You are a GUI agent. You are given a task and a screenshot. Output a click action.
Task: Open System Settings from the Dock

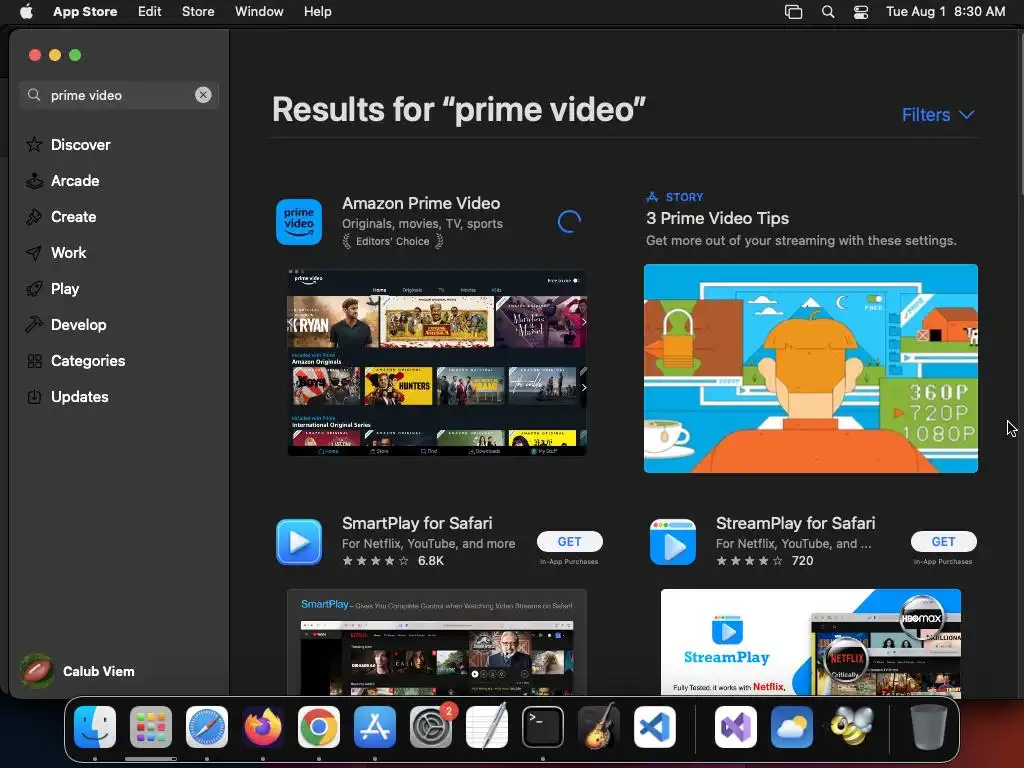[431, 727]
